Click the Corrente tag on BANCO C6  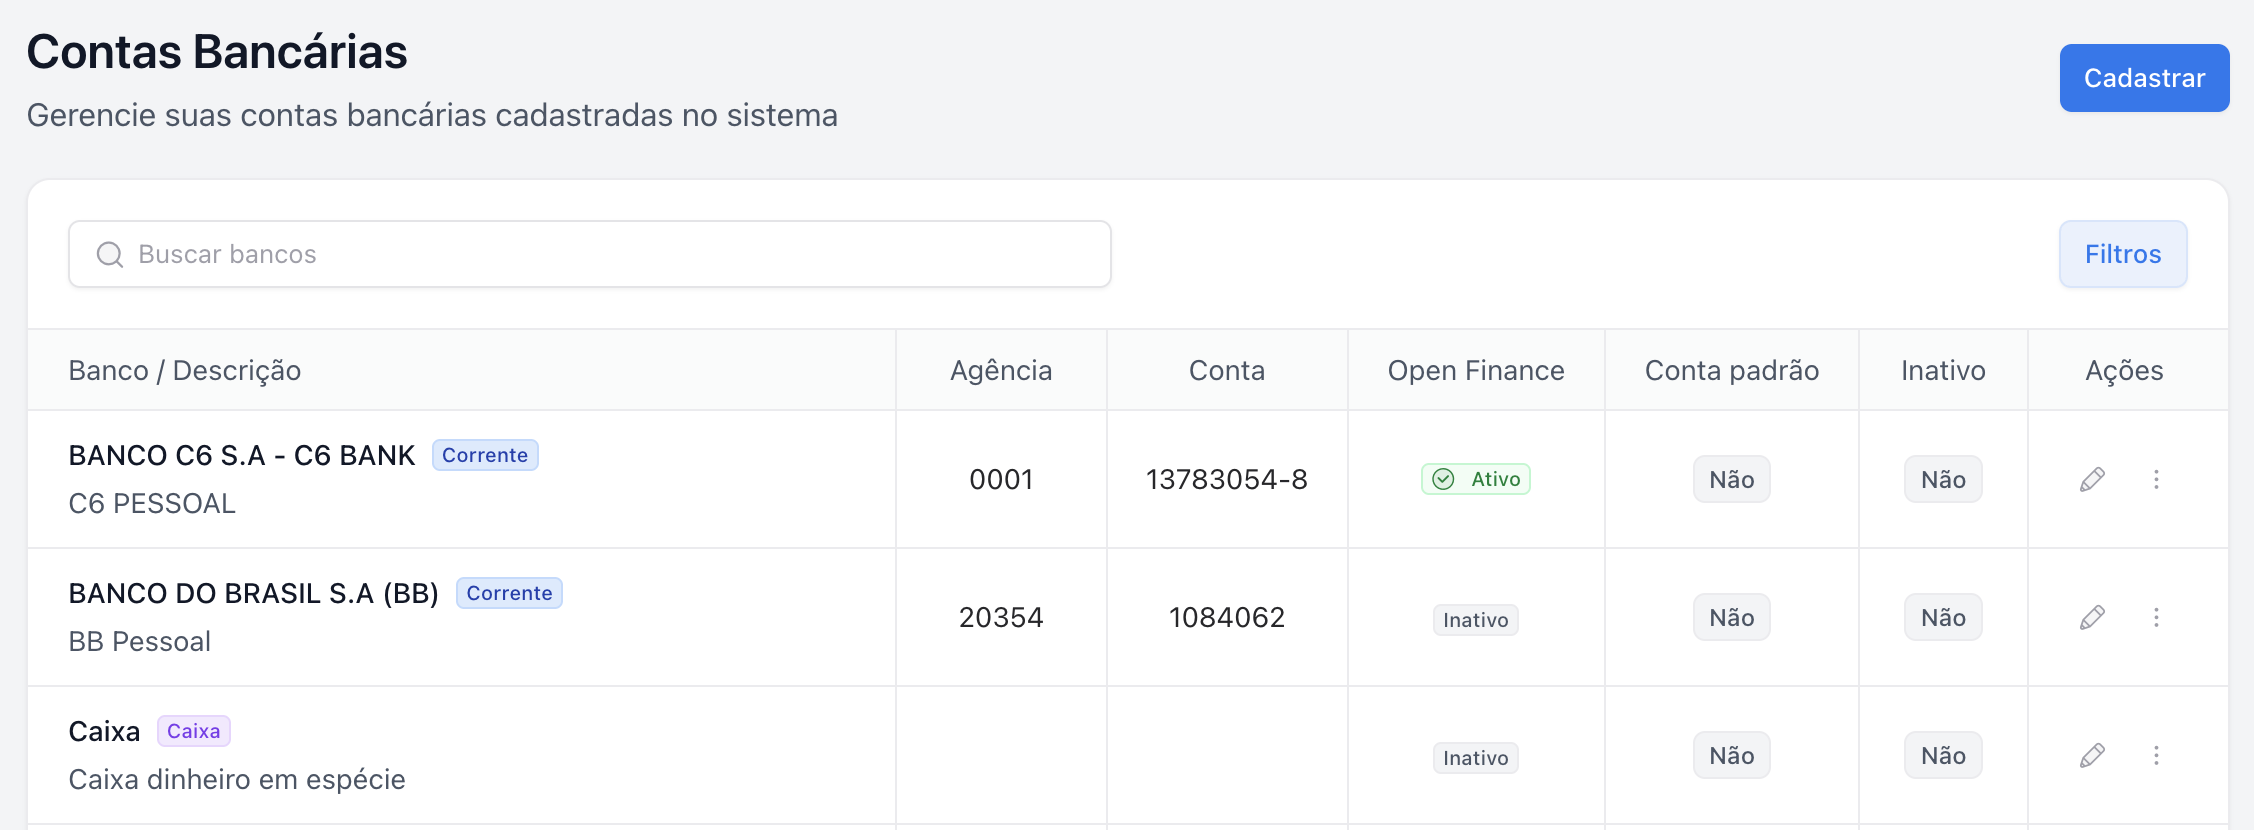click(485, 455)
